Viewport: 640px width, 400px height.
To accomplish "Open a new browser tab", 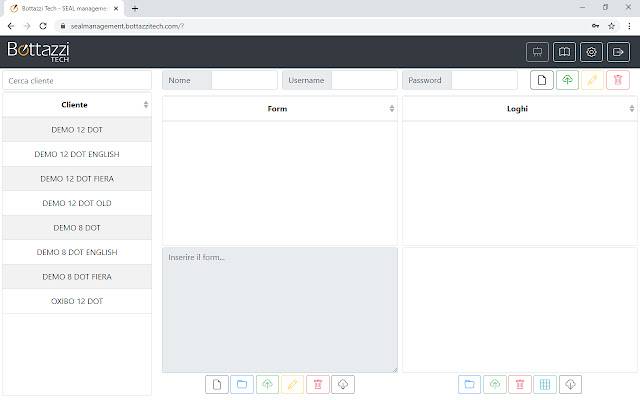I will click(135, 8).
